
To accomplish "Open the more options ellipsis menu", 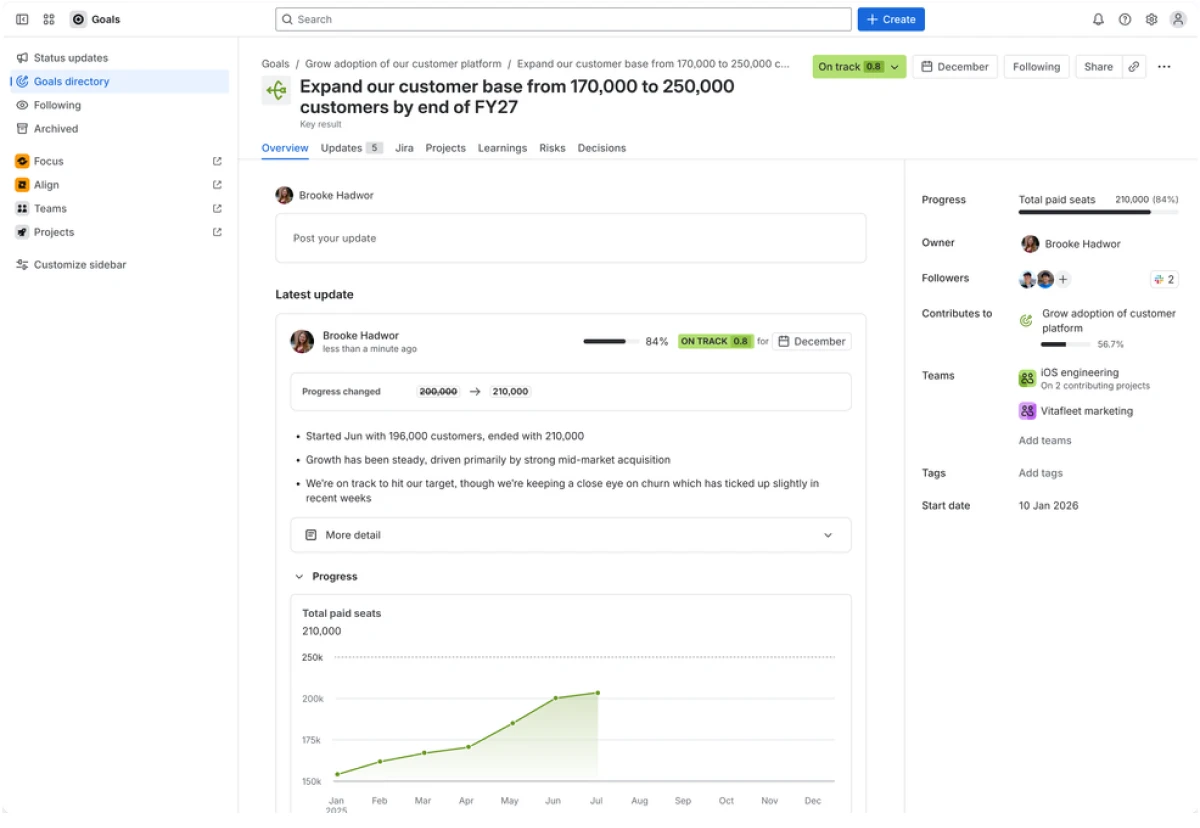I will click(x=1164, y=67).
